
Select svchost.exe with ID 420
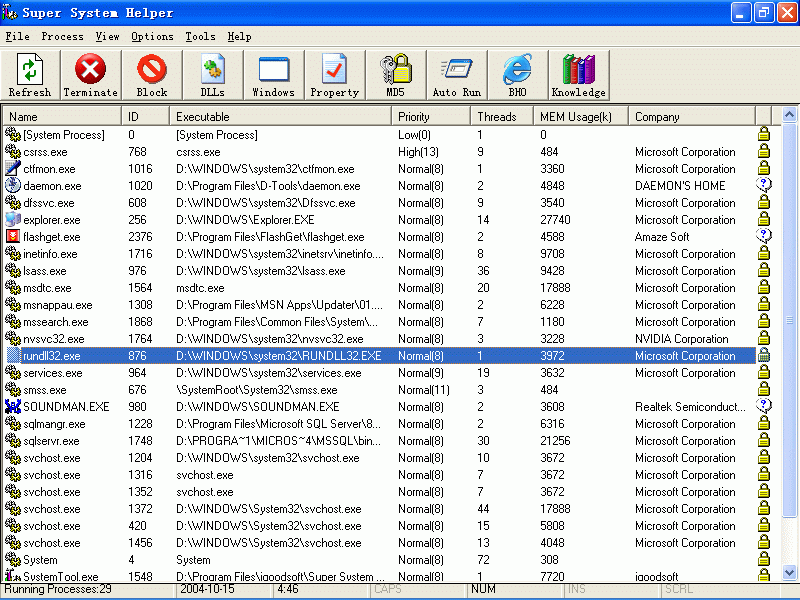[52, 526]
